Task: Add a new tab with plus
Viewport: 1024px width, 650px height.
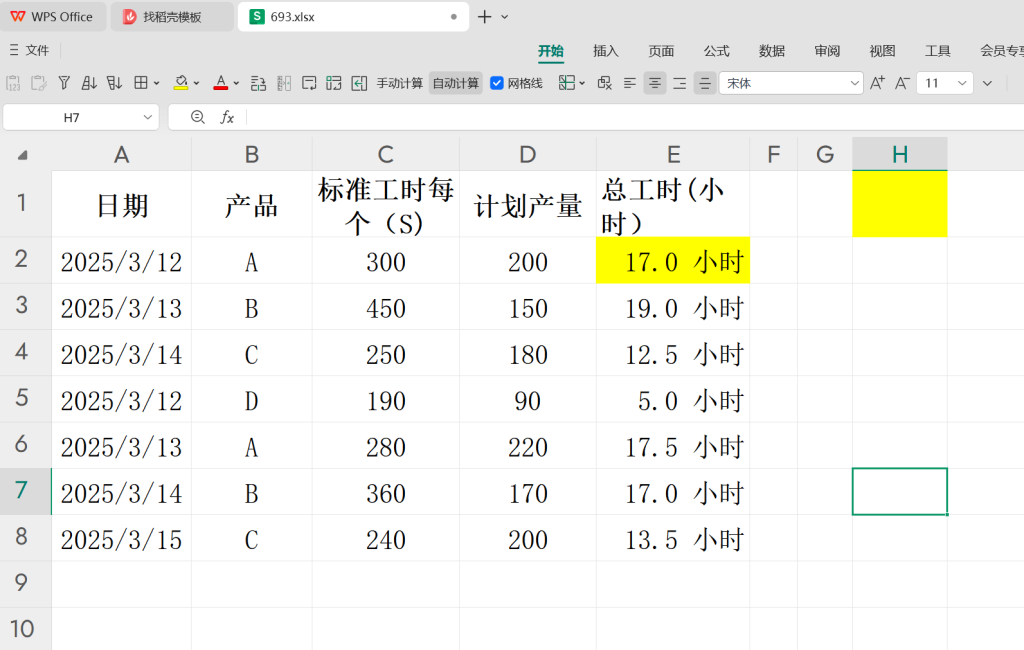Action: pyautogui.click(x=485, y=17)
